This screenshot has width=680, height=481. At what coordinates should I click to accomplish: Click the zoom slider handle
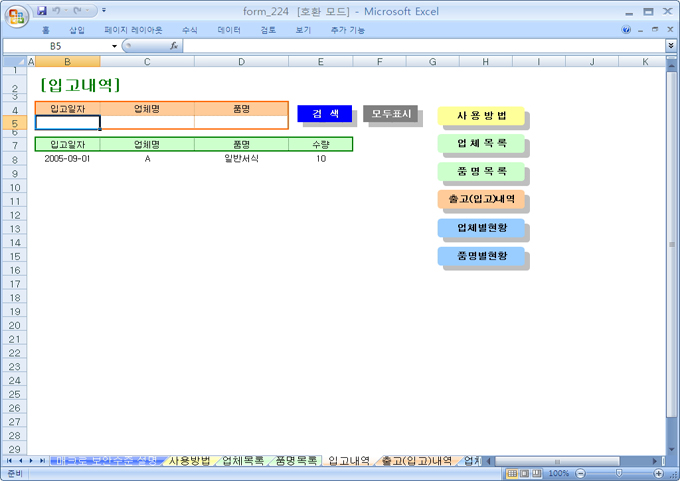coord(618,473)
